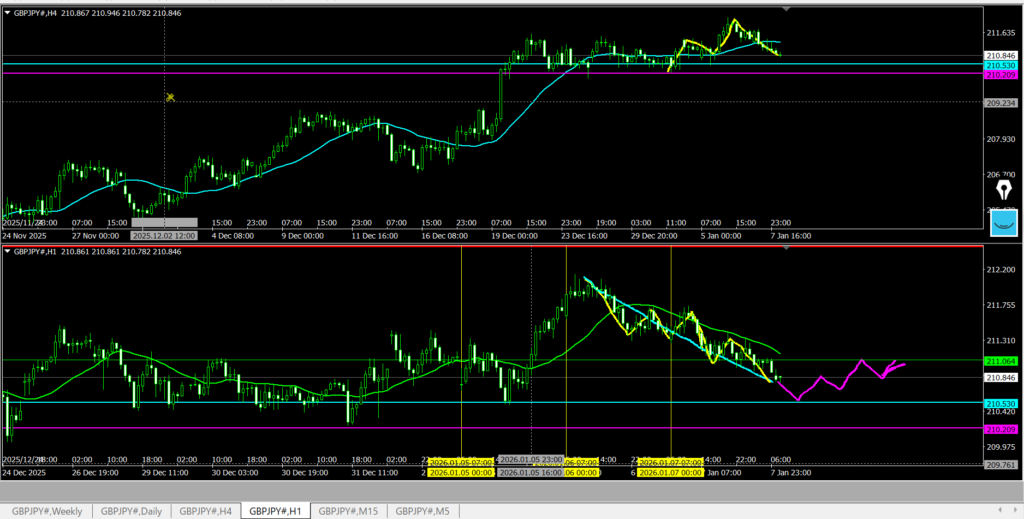Click the chart shift triangle atop H1 chart
This screenshot has width=1024, height=519.
tap(786, 247)
